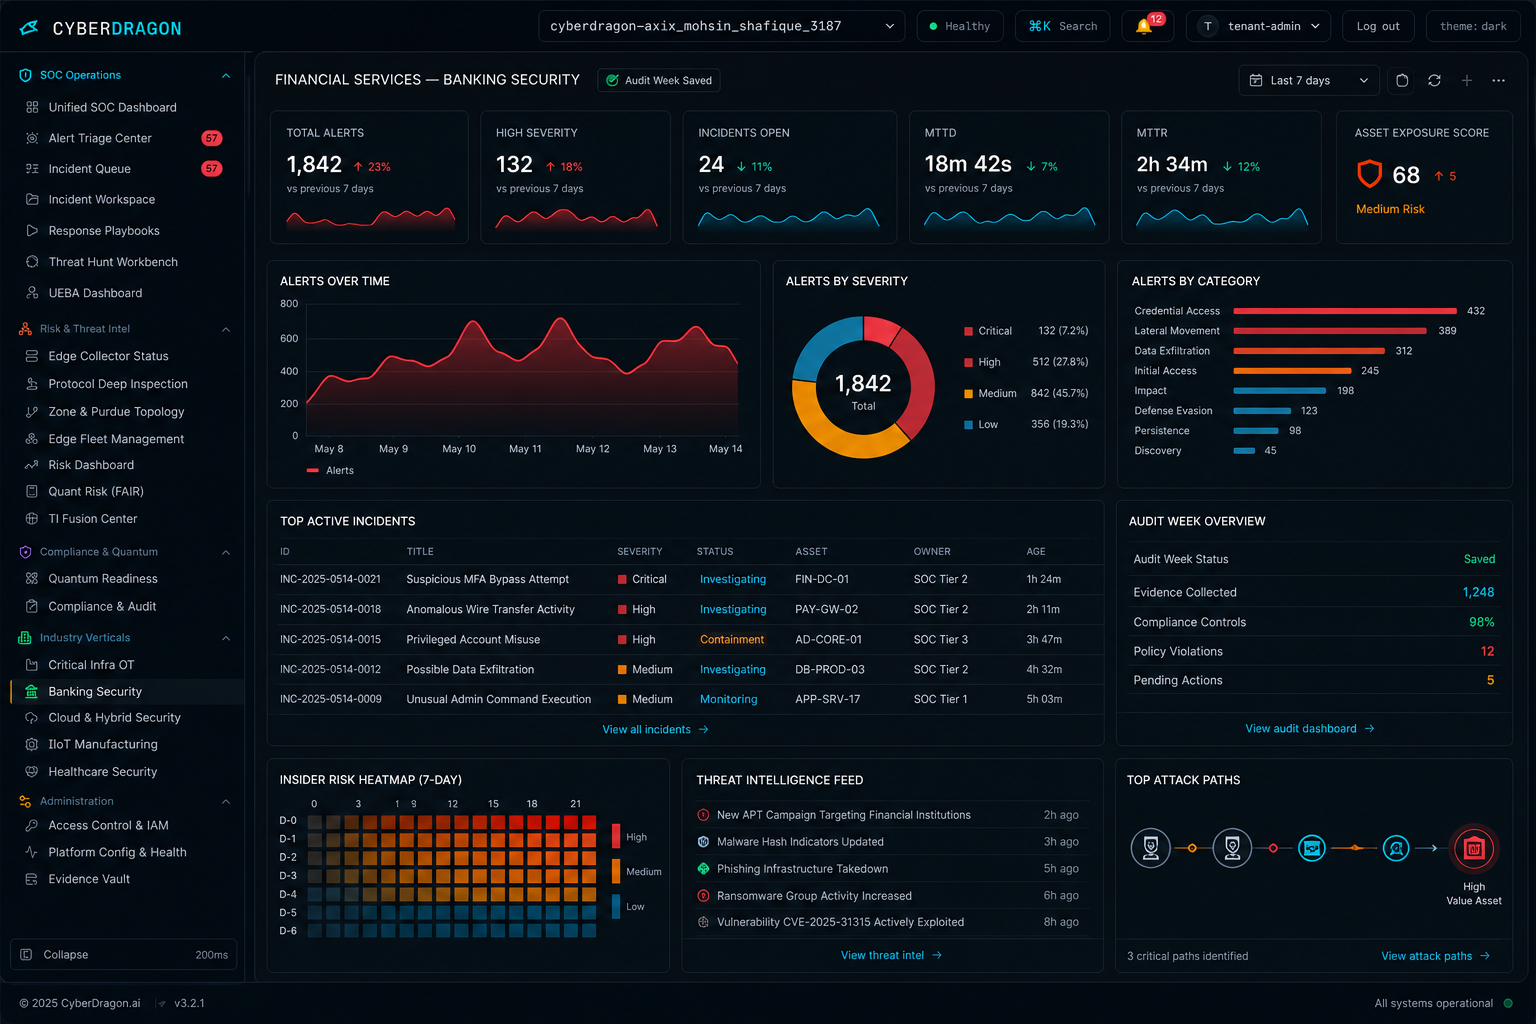The height and width of the screenshot is (1024, 1536).
Task: Click the Malware Hash Indicators shield icon
Action: coord(703,842)
